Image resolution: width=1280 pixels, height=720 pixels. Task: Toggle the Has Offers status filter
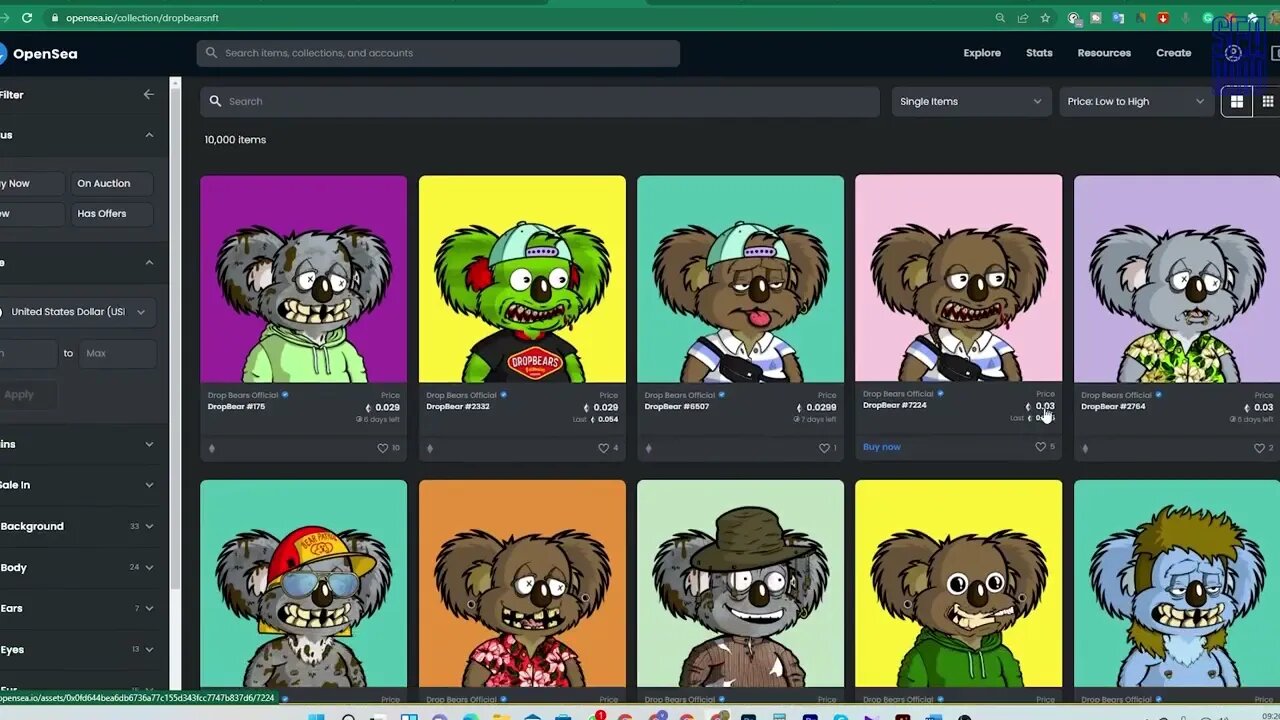tap(111, 214)
